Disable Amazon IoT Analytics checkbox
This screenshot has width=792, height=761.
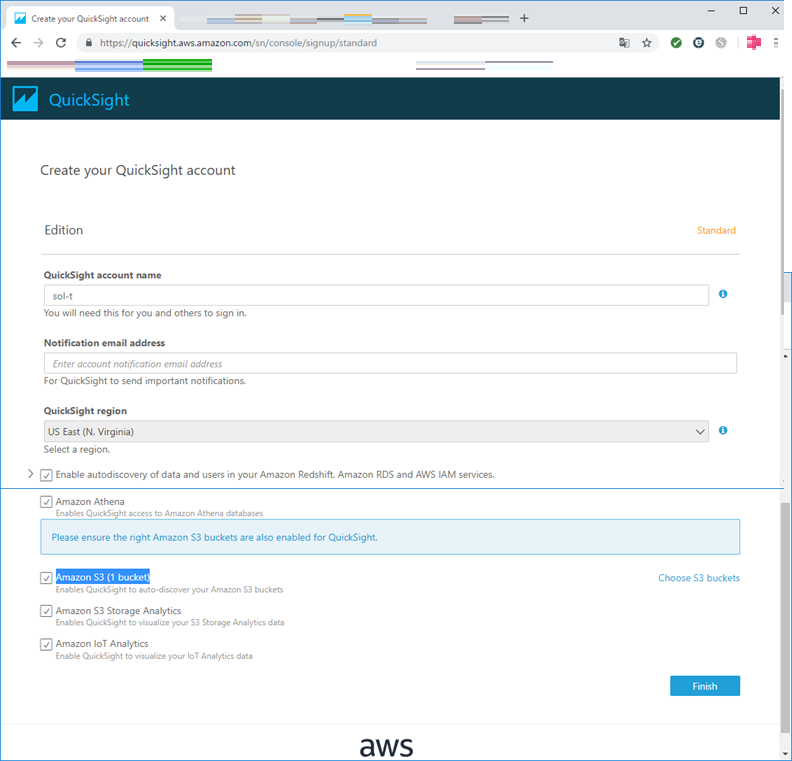(46, 645)
